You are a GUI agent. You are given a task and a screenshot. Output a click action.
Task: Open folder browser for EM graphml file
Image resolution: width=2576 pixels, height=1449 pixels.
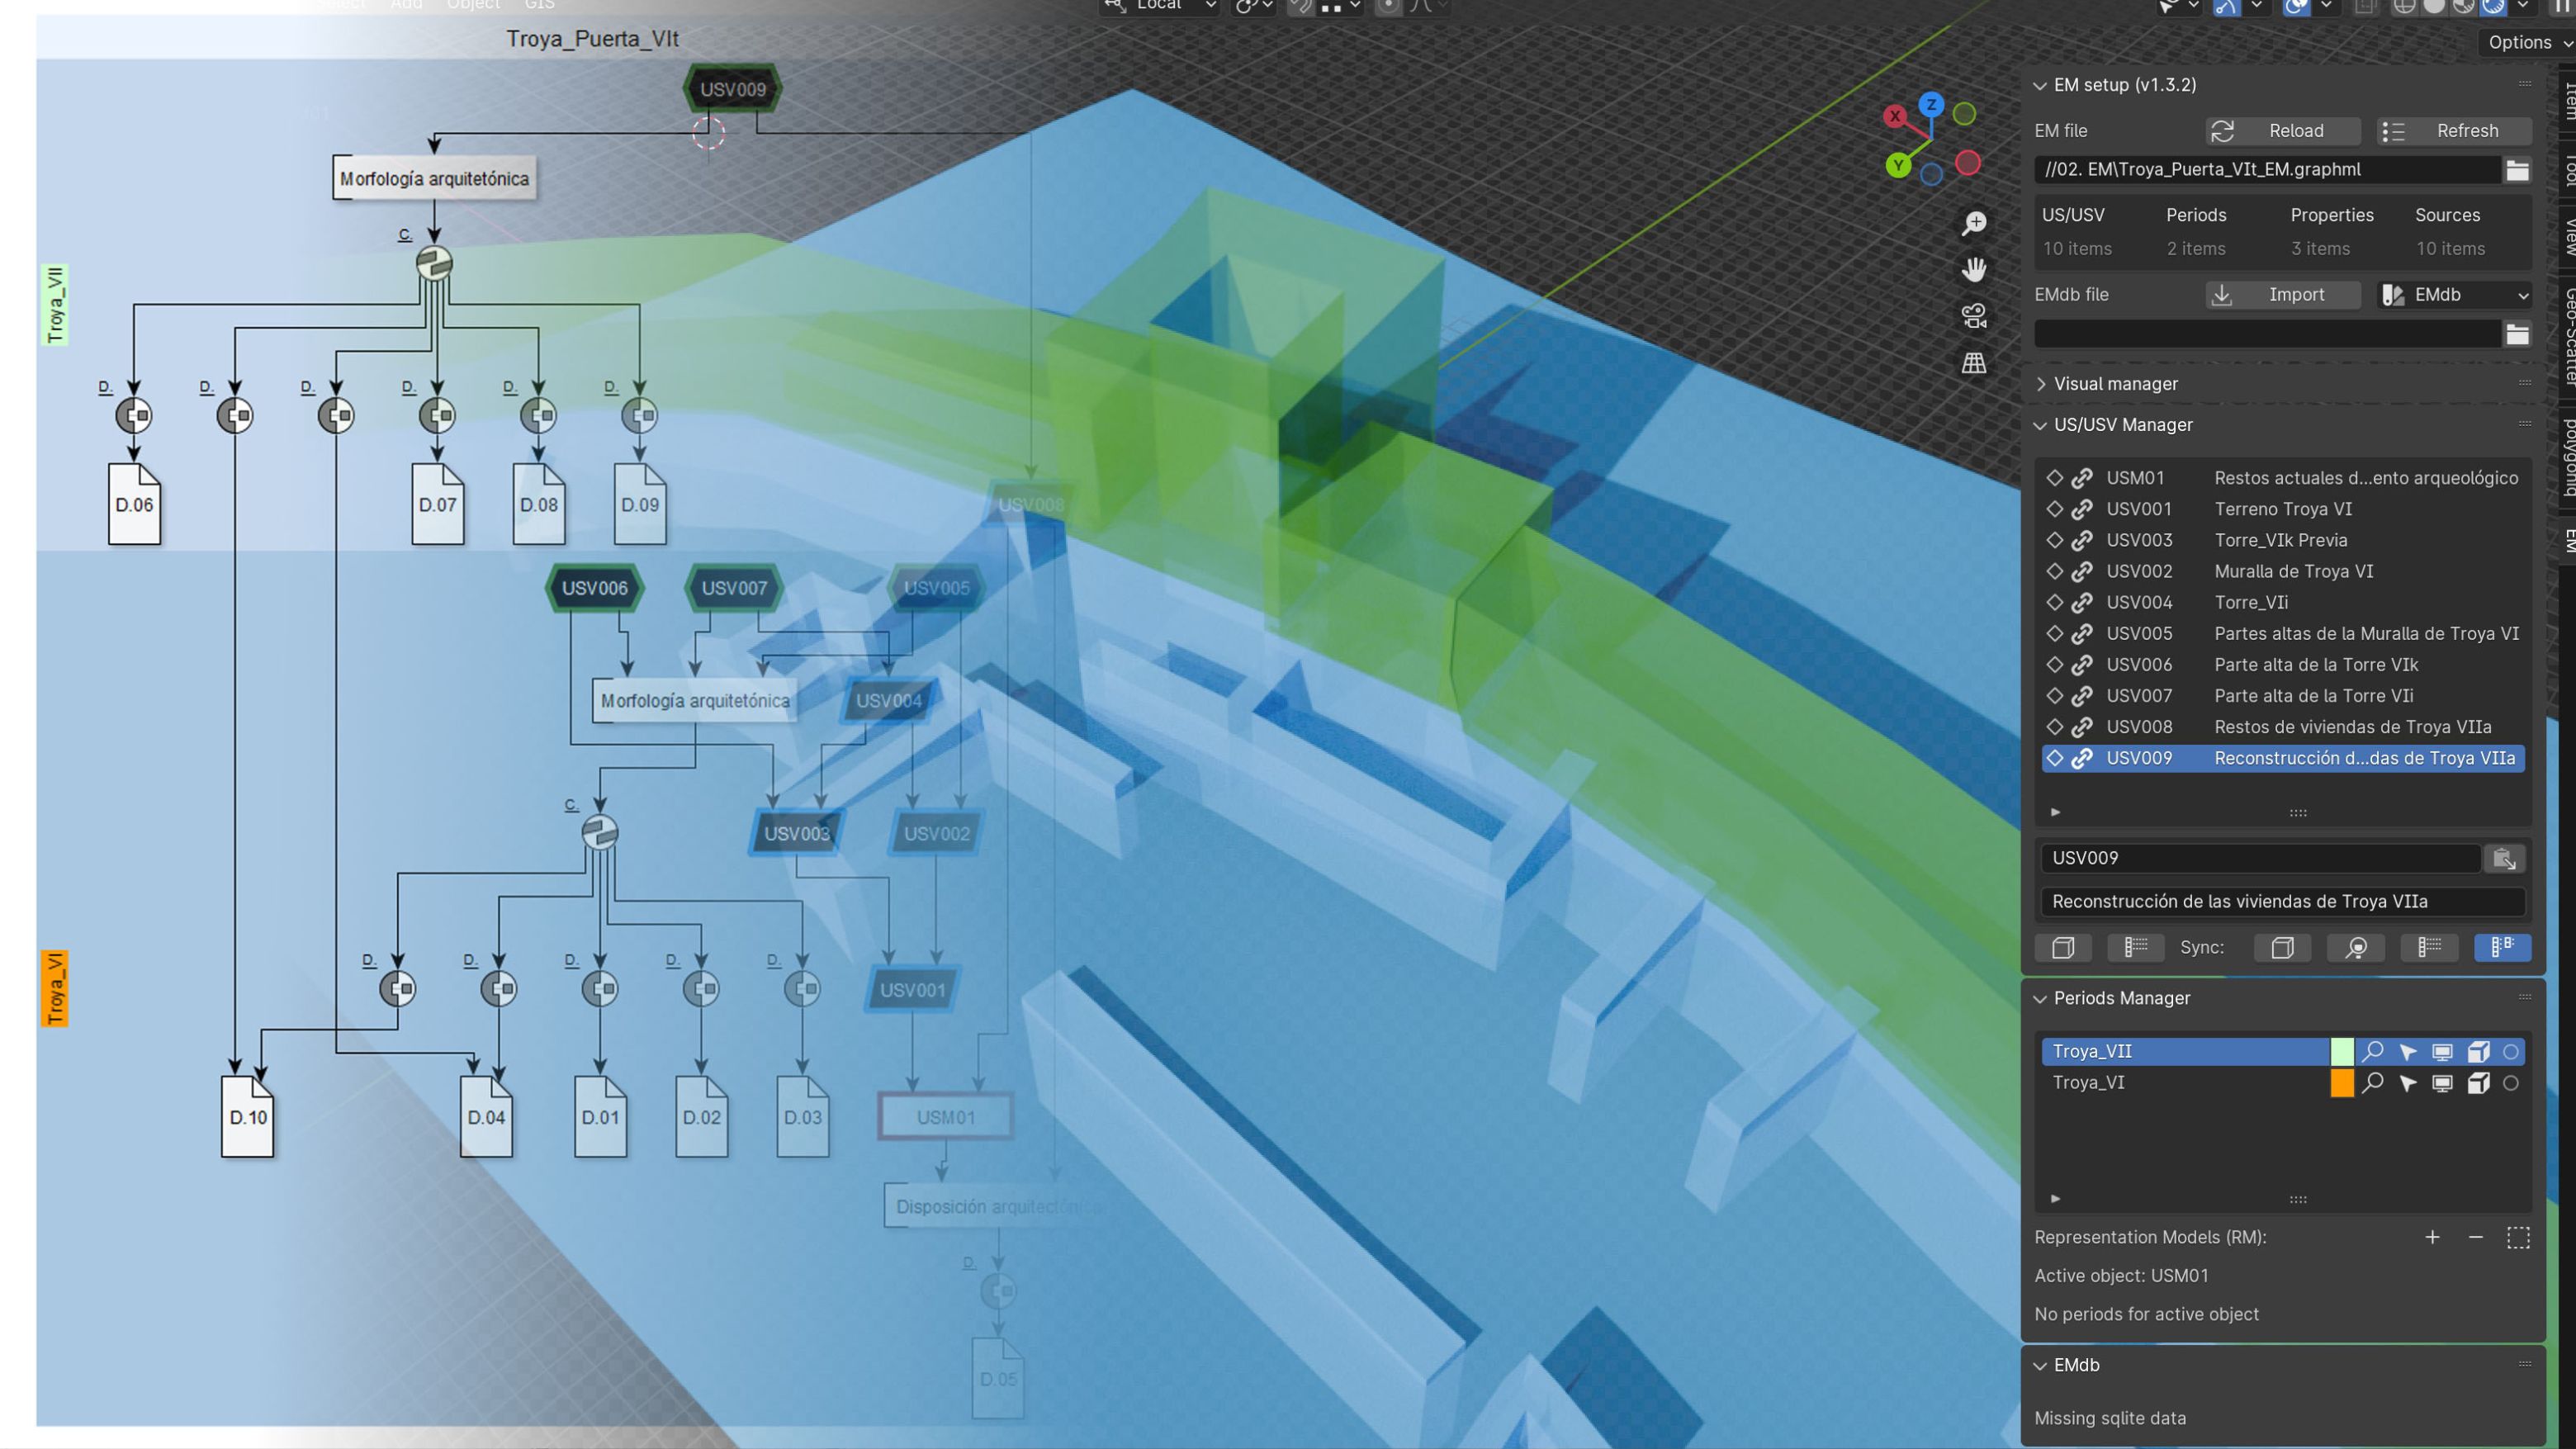(x=2517, y=170)
